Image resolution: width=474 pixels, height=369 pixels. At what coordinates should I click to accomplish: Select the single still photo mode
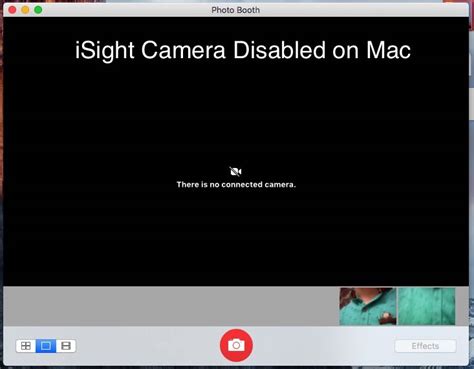(x=46, y=346)
